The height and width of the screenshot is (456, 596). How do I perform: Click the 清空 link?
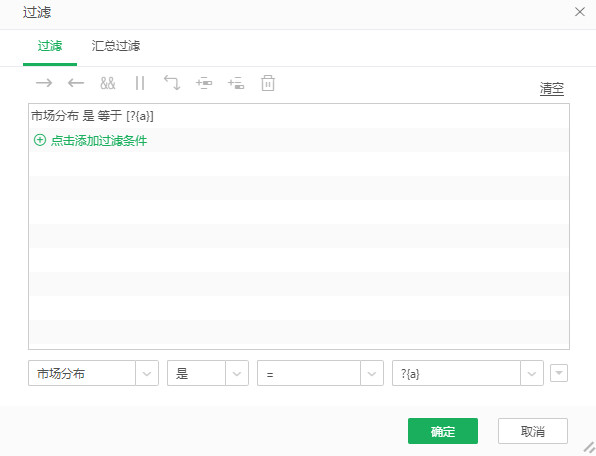click(x=552, y=89)
